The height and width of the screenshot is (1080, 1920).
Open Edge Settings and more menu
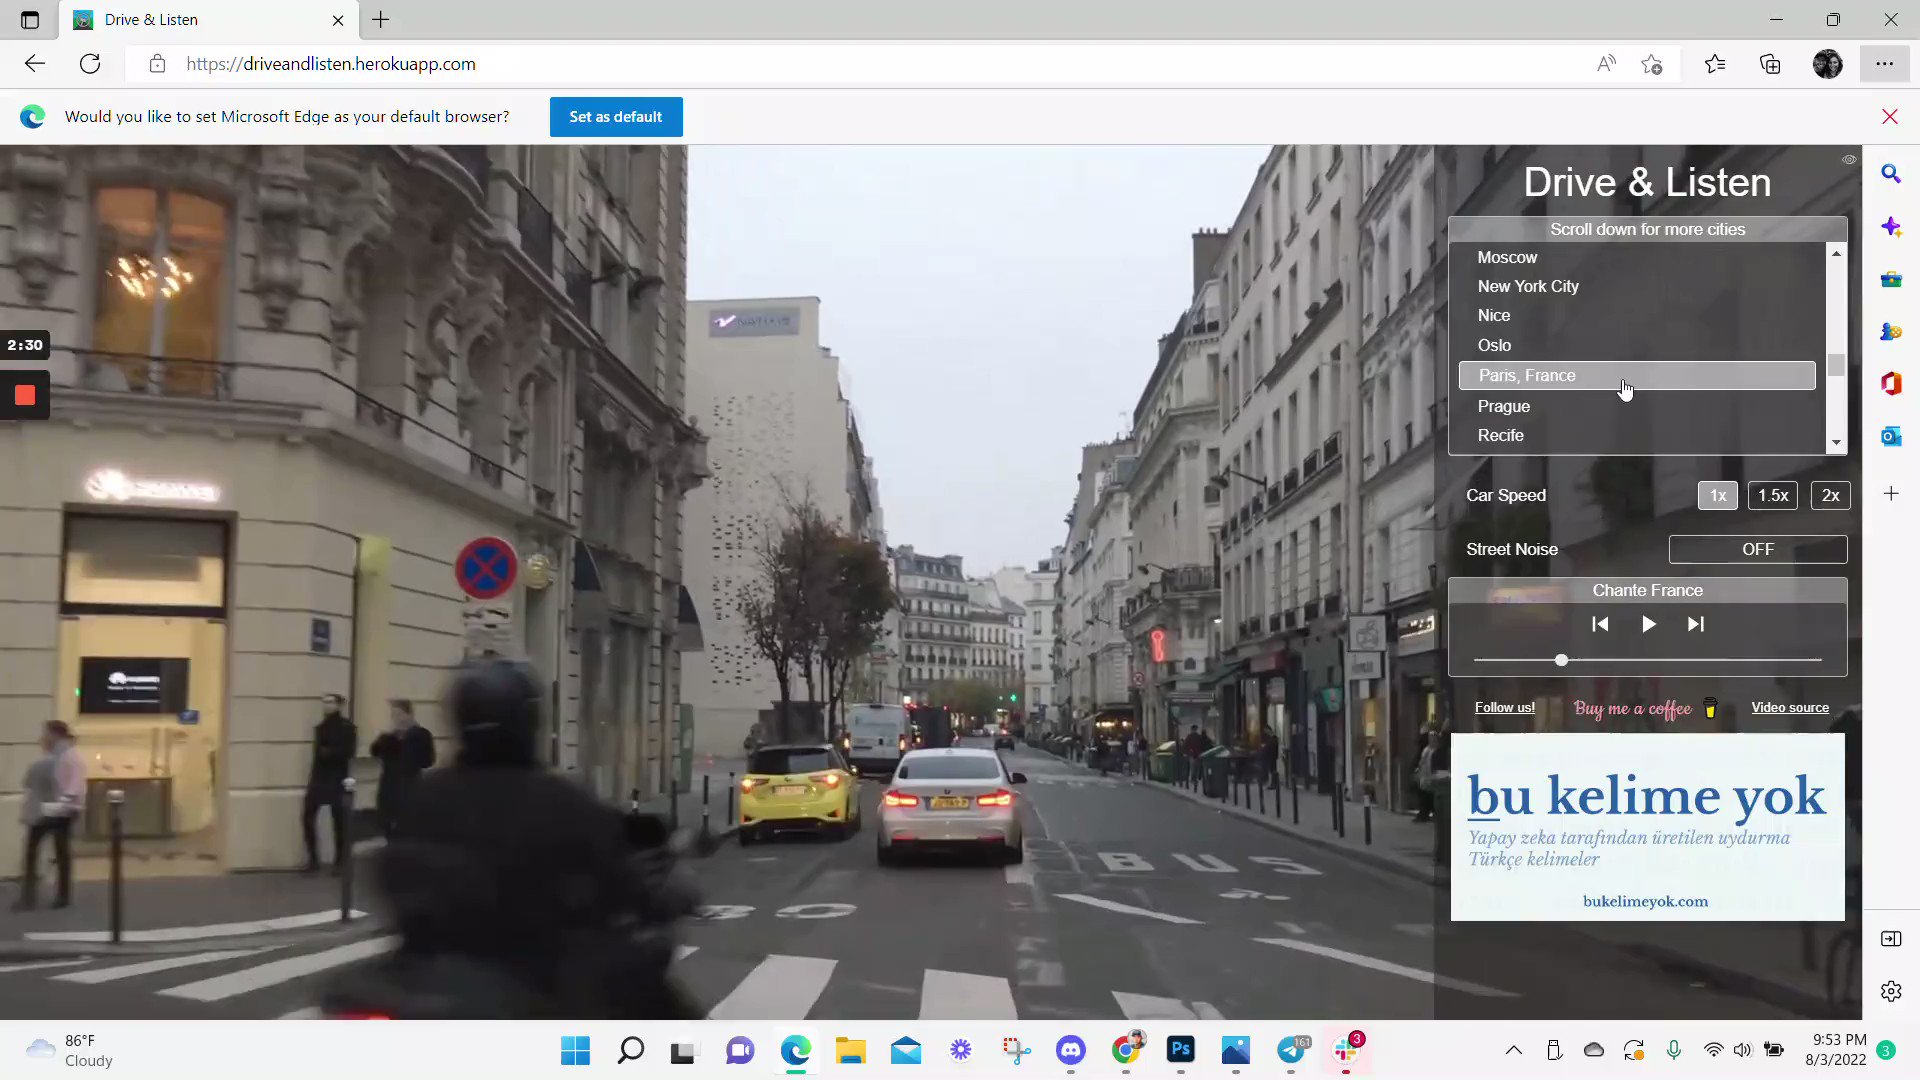tap(1884, 64)
